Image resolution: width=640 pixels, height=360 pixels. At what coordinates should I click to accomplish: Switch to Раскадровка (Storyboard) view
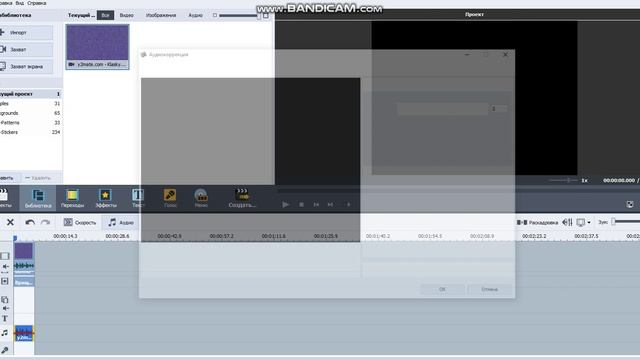point(537,222)
